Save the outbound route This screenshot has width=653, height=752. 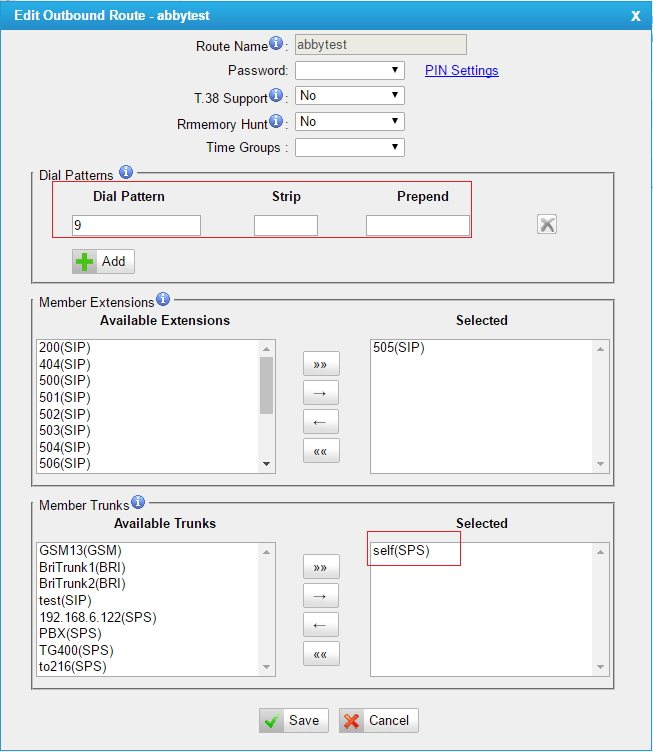(294, 720)
